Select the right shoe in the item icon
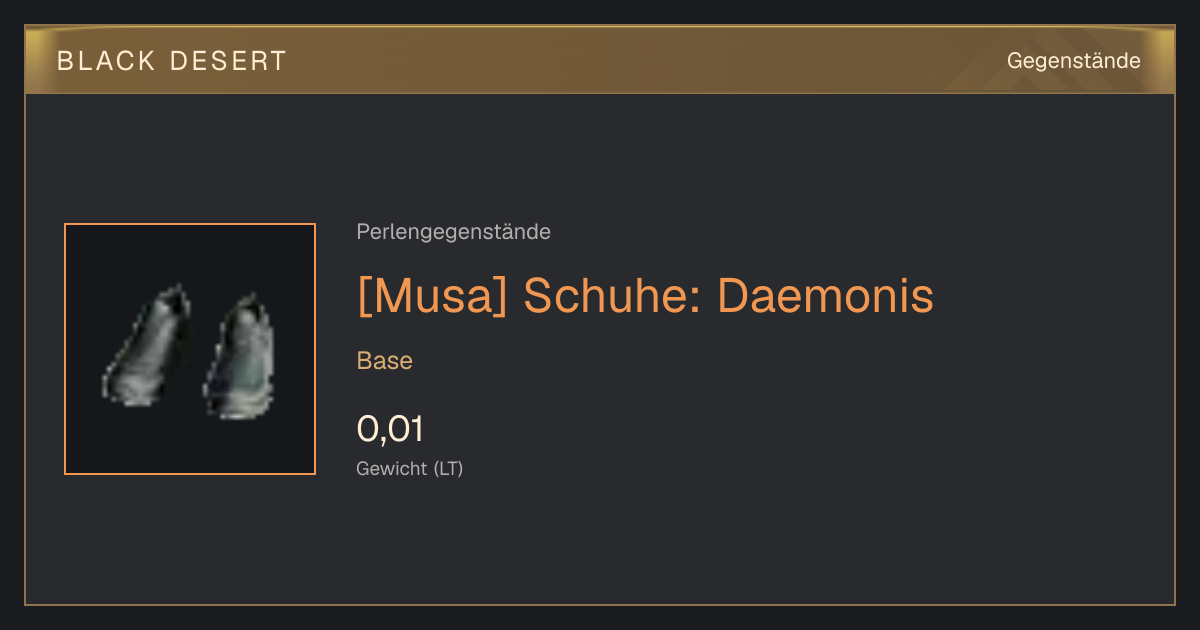Image resolution: width=1200 pixels, height=630 pixels. click(x=239, y=355)
